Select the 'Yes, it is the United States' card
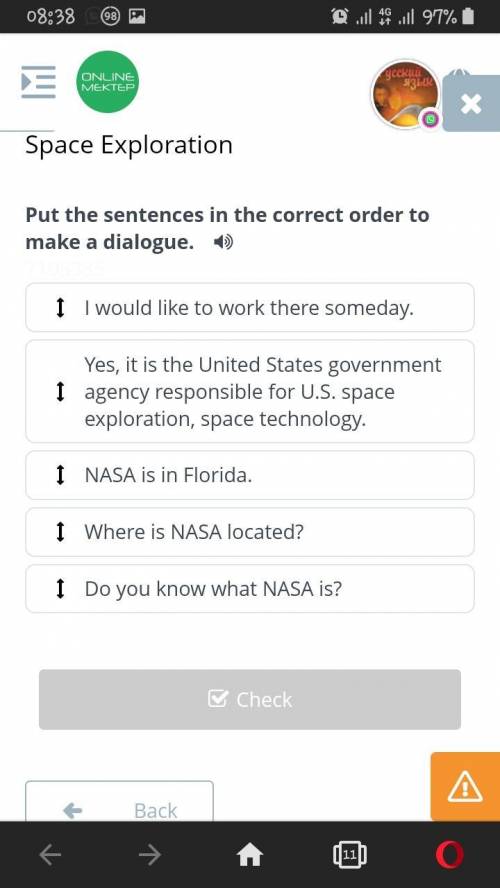Image resolution: width=500 pixels, height=888 pixels. coord(250,391)
